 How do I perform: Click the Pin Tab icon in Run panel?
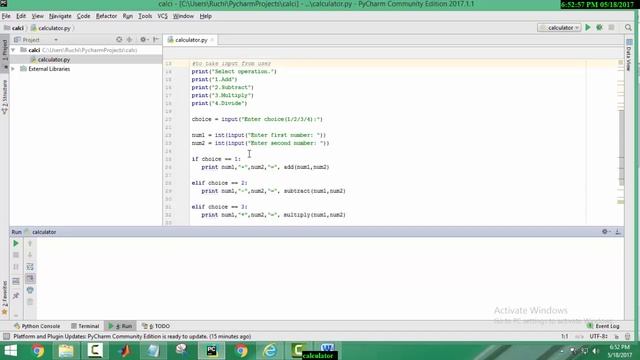(16, 296)
